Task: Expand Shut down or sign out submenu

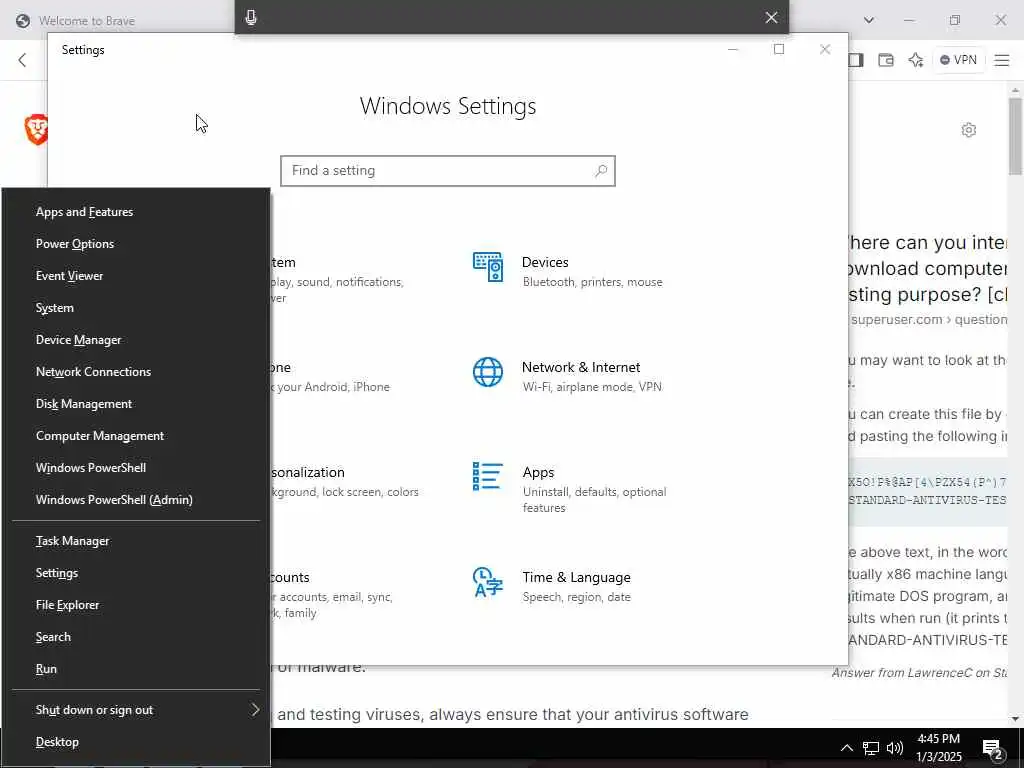Action: [x=136, y=710]
